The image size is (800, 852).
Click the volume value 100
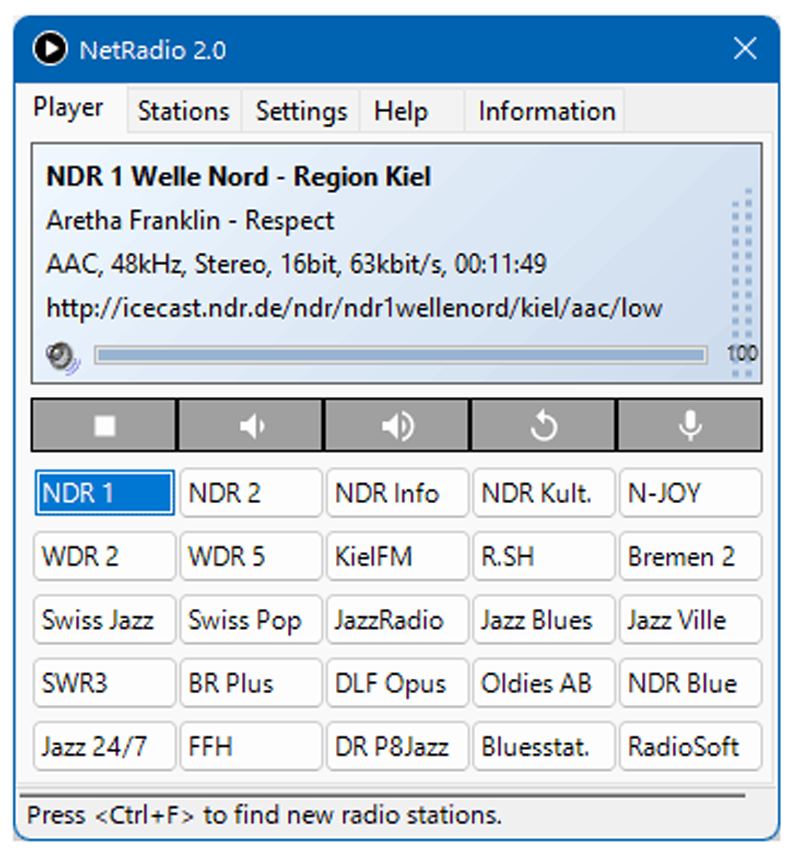[742, 354]
